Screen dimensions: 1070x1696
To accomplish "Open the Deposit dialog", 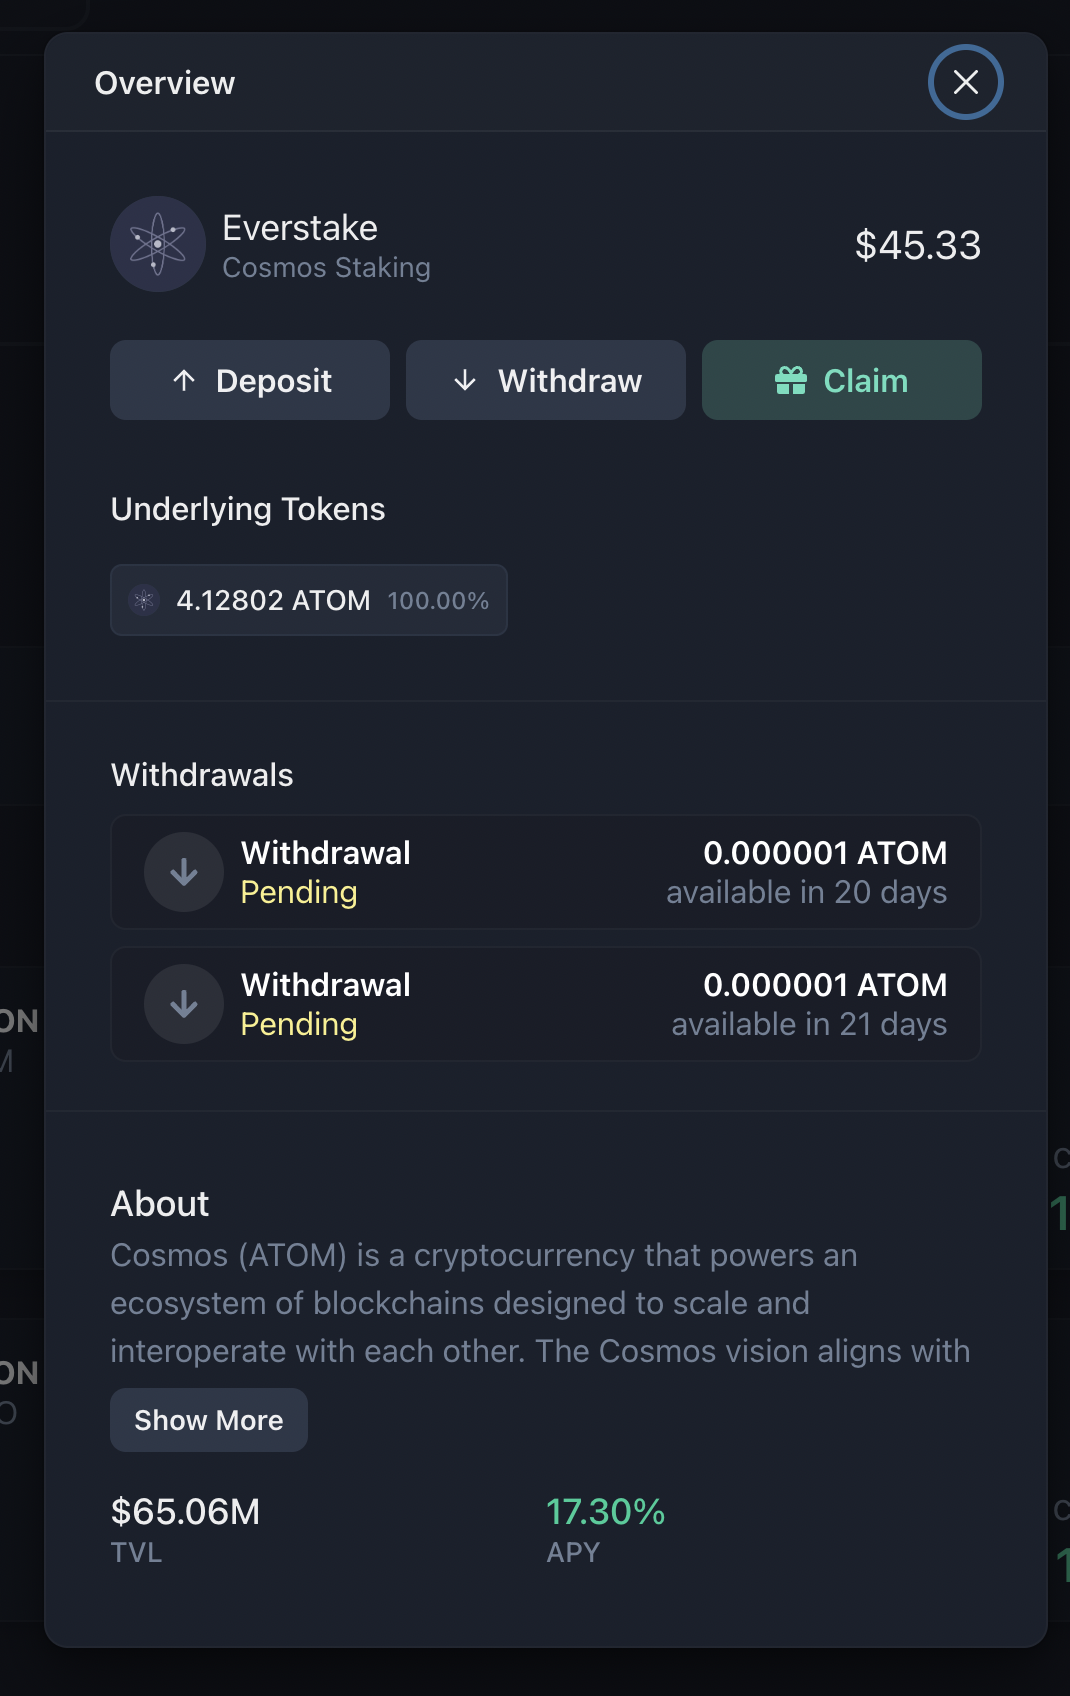I will click(x=249, y=380).
